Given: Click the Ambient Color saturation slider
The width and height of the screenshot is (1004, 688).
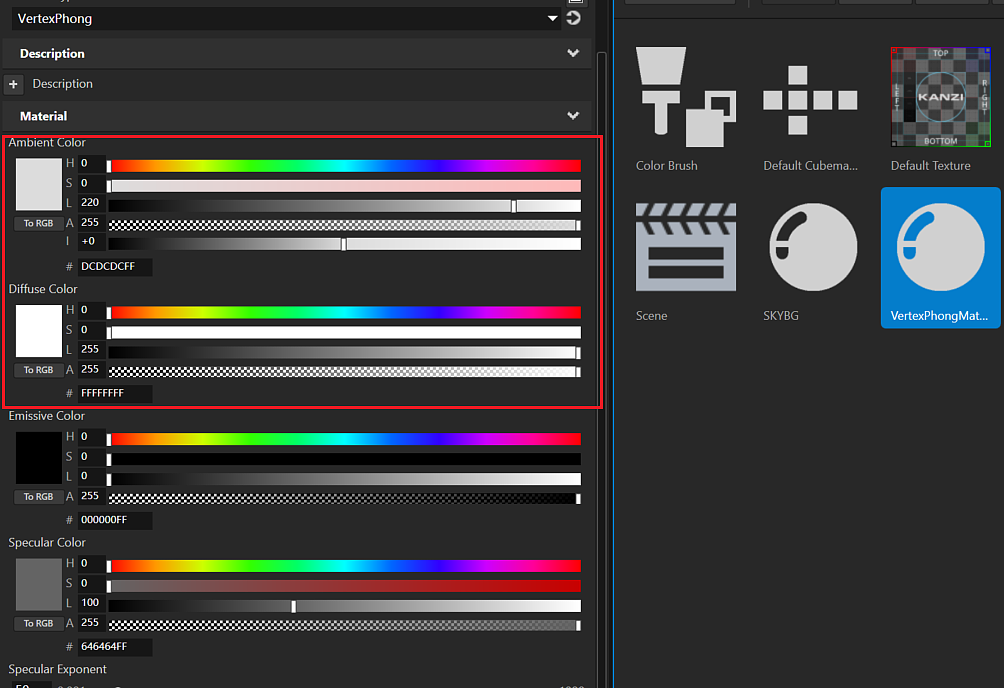Looking at the screenshot, I should [344, 186].
